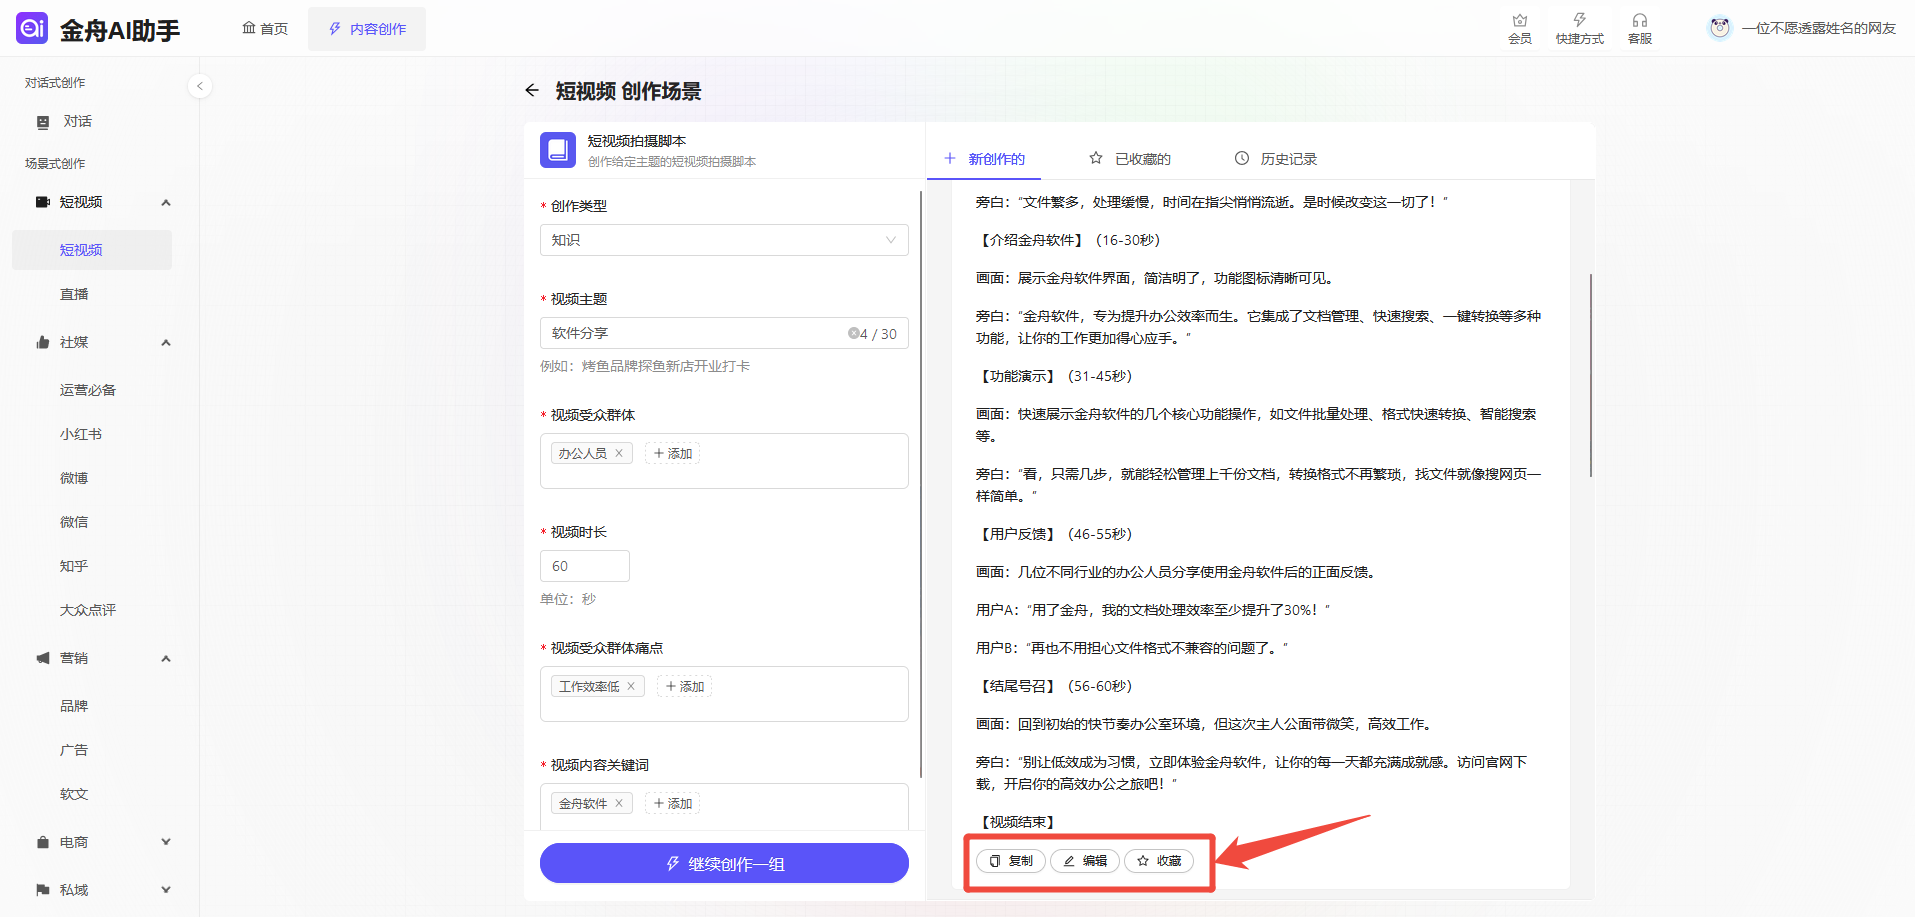Click the star icon on 已收藏的 tab
1915x917 pixels.
pos(1096,158)
